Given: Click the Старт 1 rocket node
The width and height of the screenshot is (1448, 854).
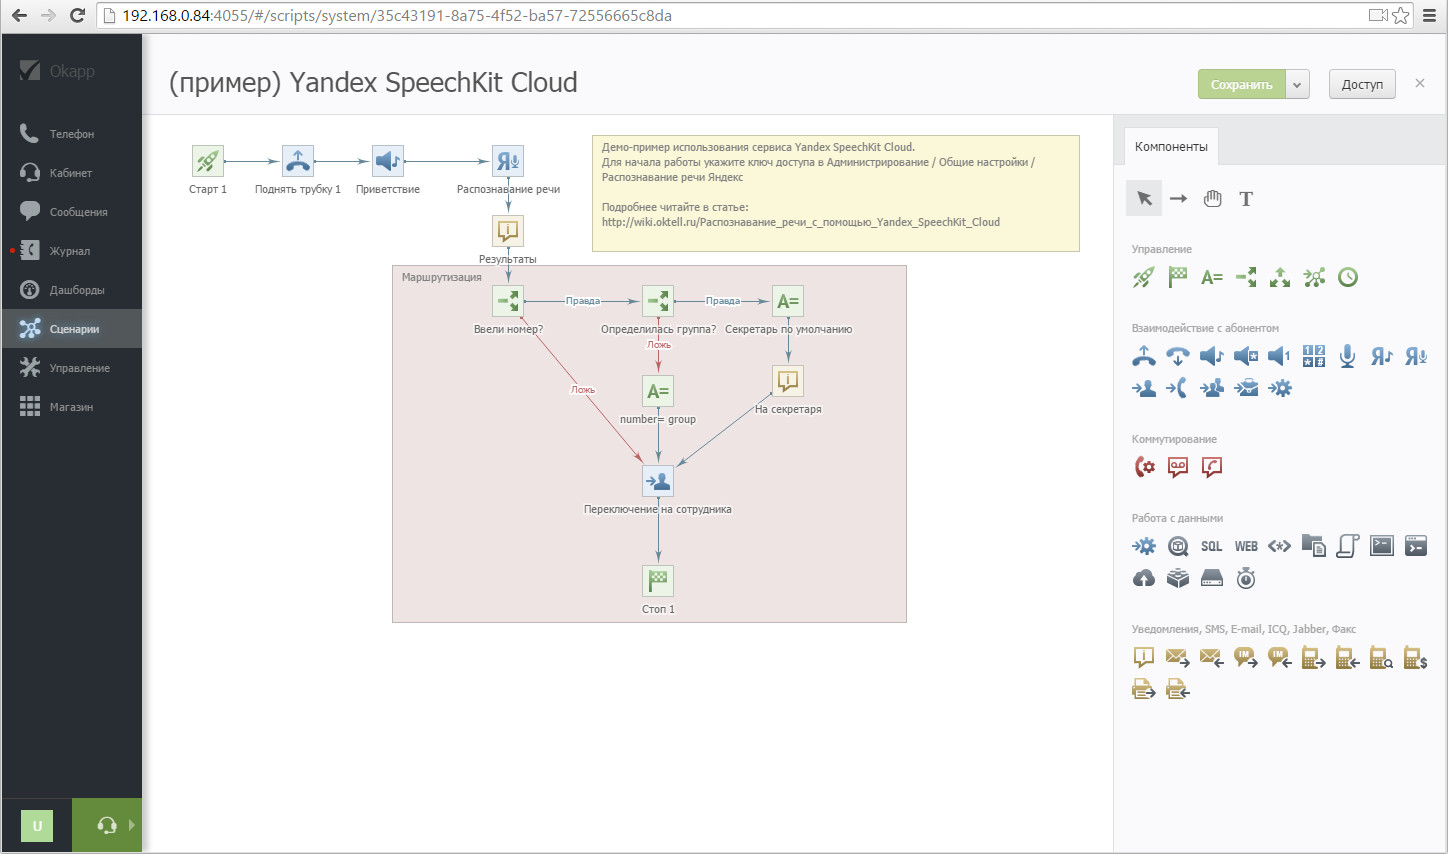Looking at the screenshot, I should point(208,161).
